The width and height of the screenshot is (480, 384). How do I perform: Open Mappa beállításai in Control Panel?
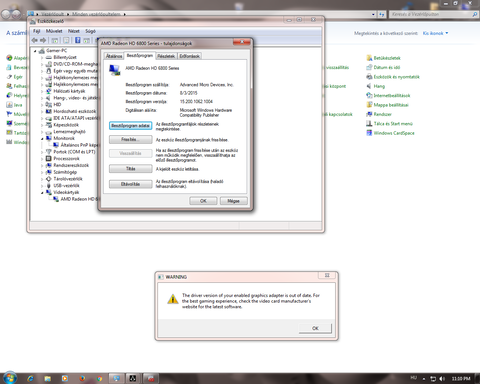click(387, 105)
